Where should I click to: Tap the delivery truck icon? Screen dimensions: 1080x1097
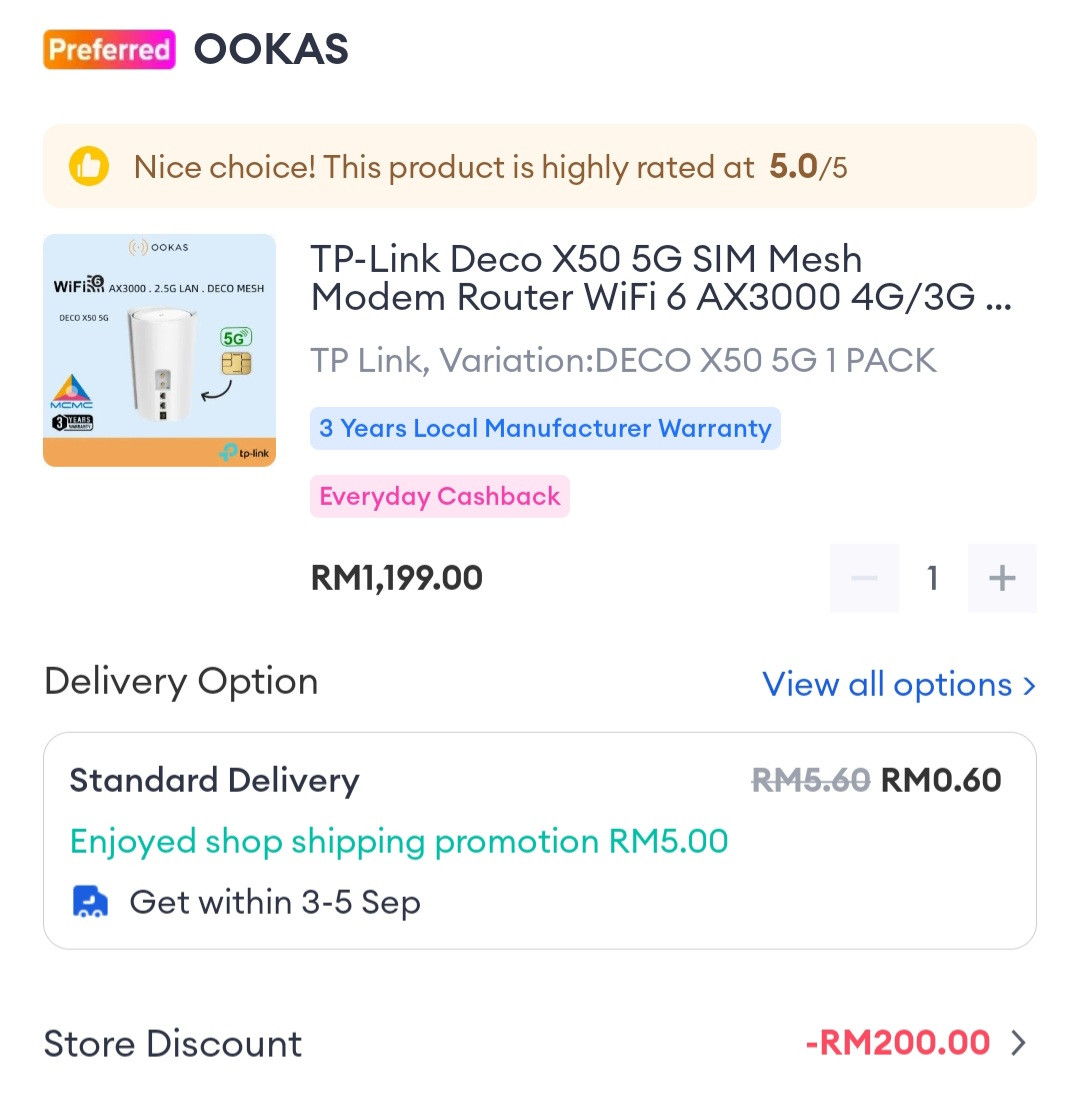coord(90,902)
